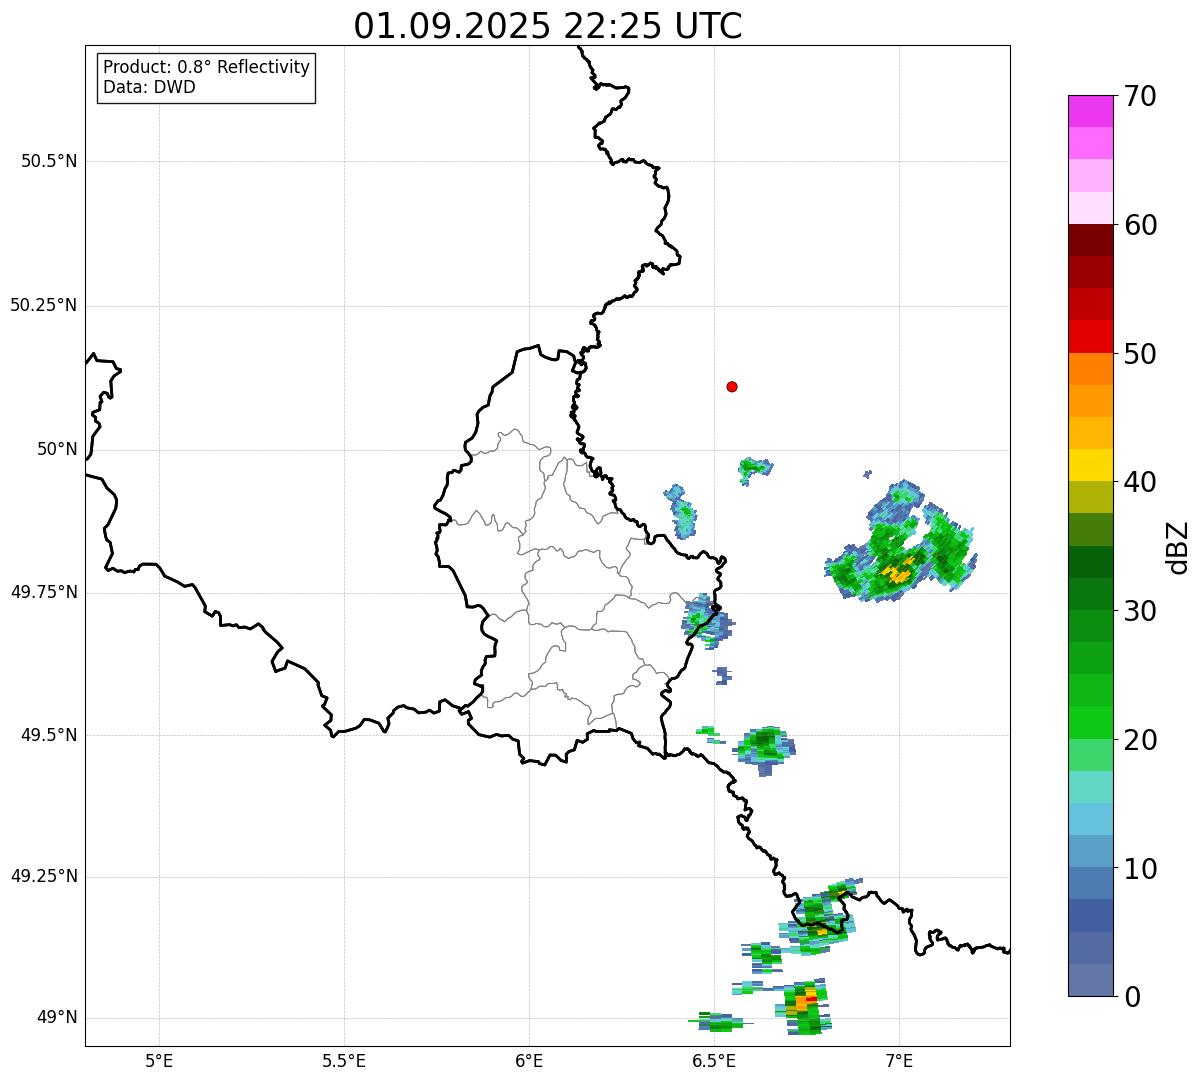Click the 6°E longitude label
The image size is (1202, 1081).
point(529,1060)
